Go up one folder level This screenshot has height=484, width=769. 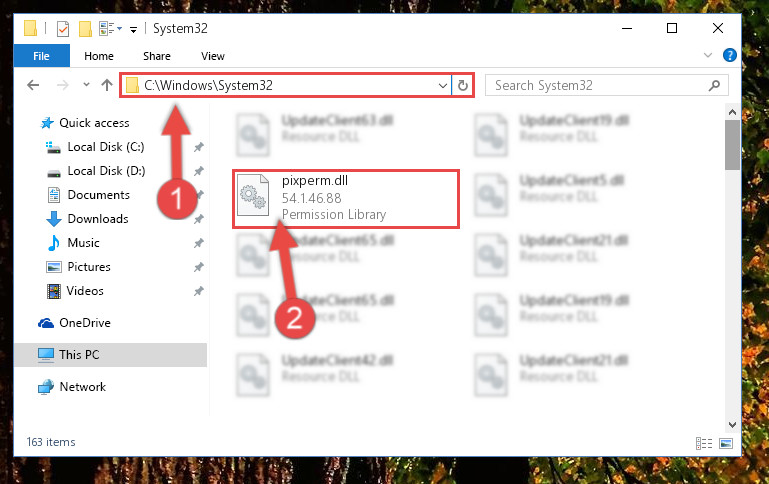click(107, 85)
